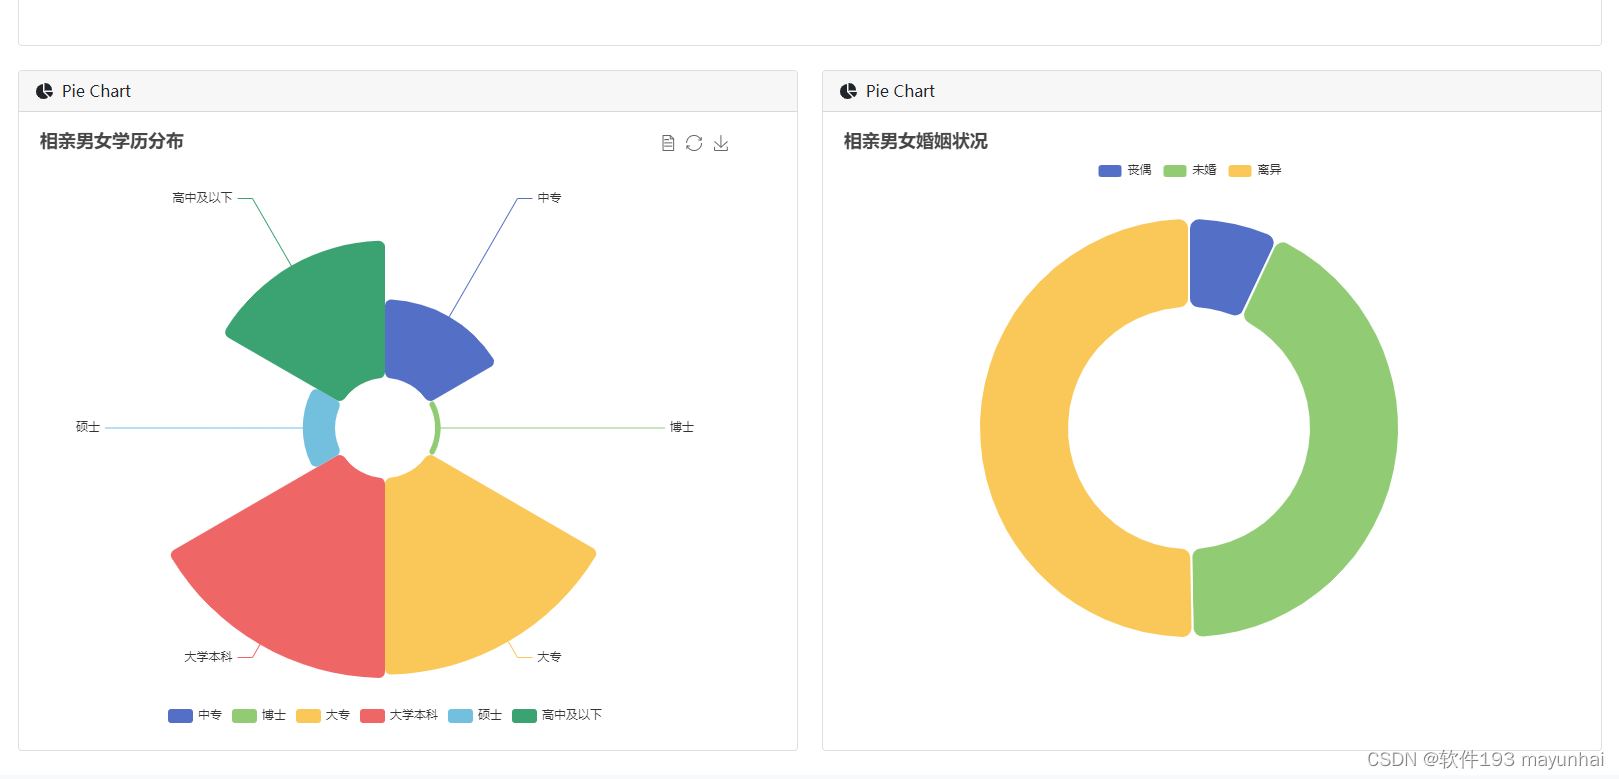The height and width of the screenshot is (779, 1619).
Task: Click pie icon in left Pie Chart header
Action: point(44,91)
